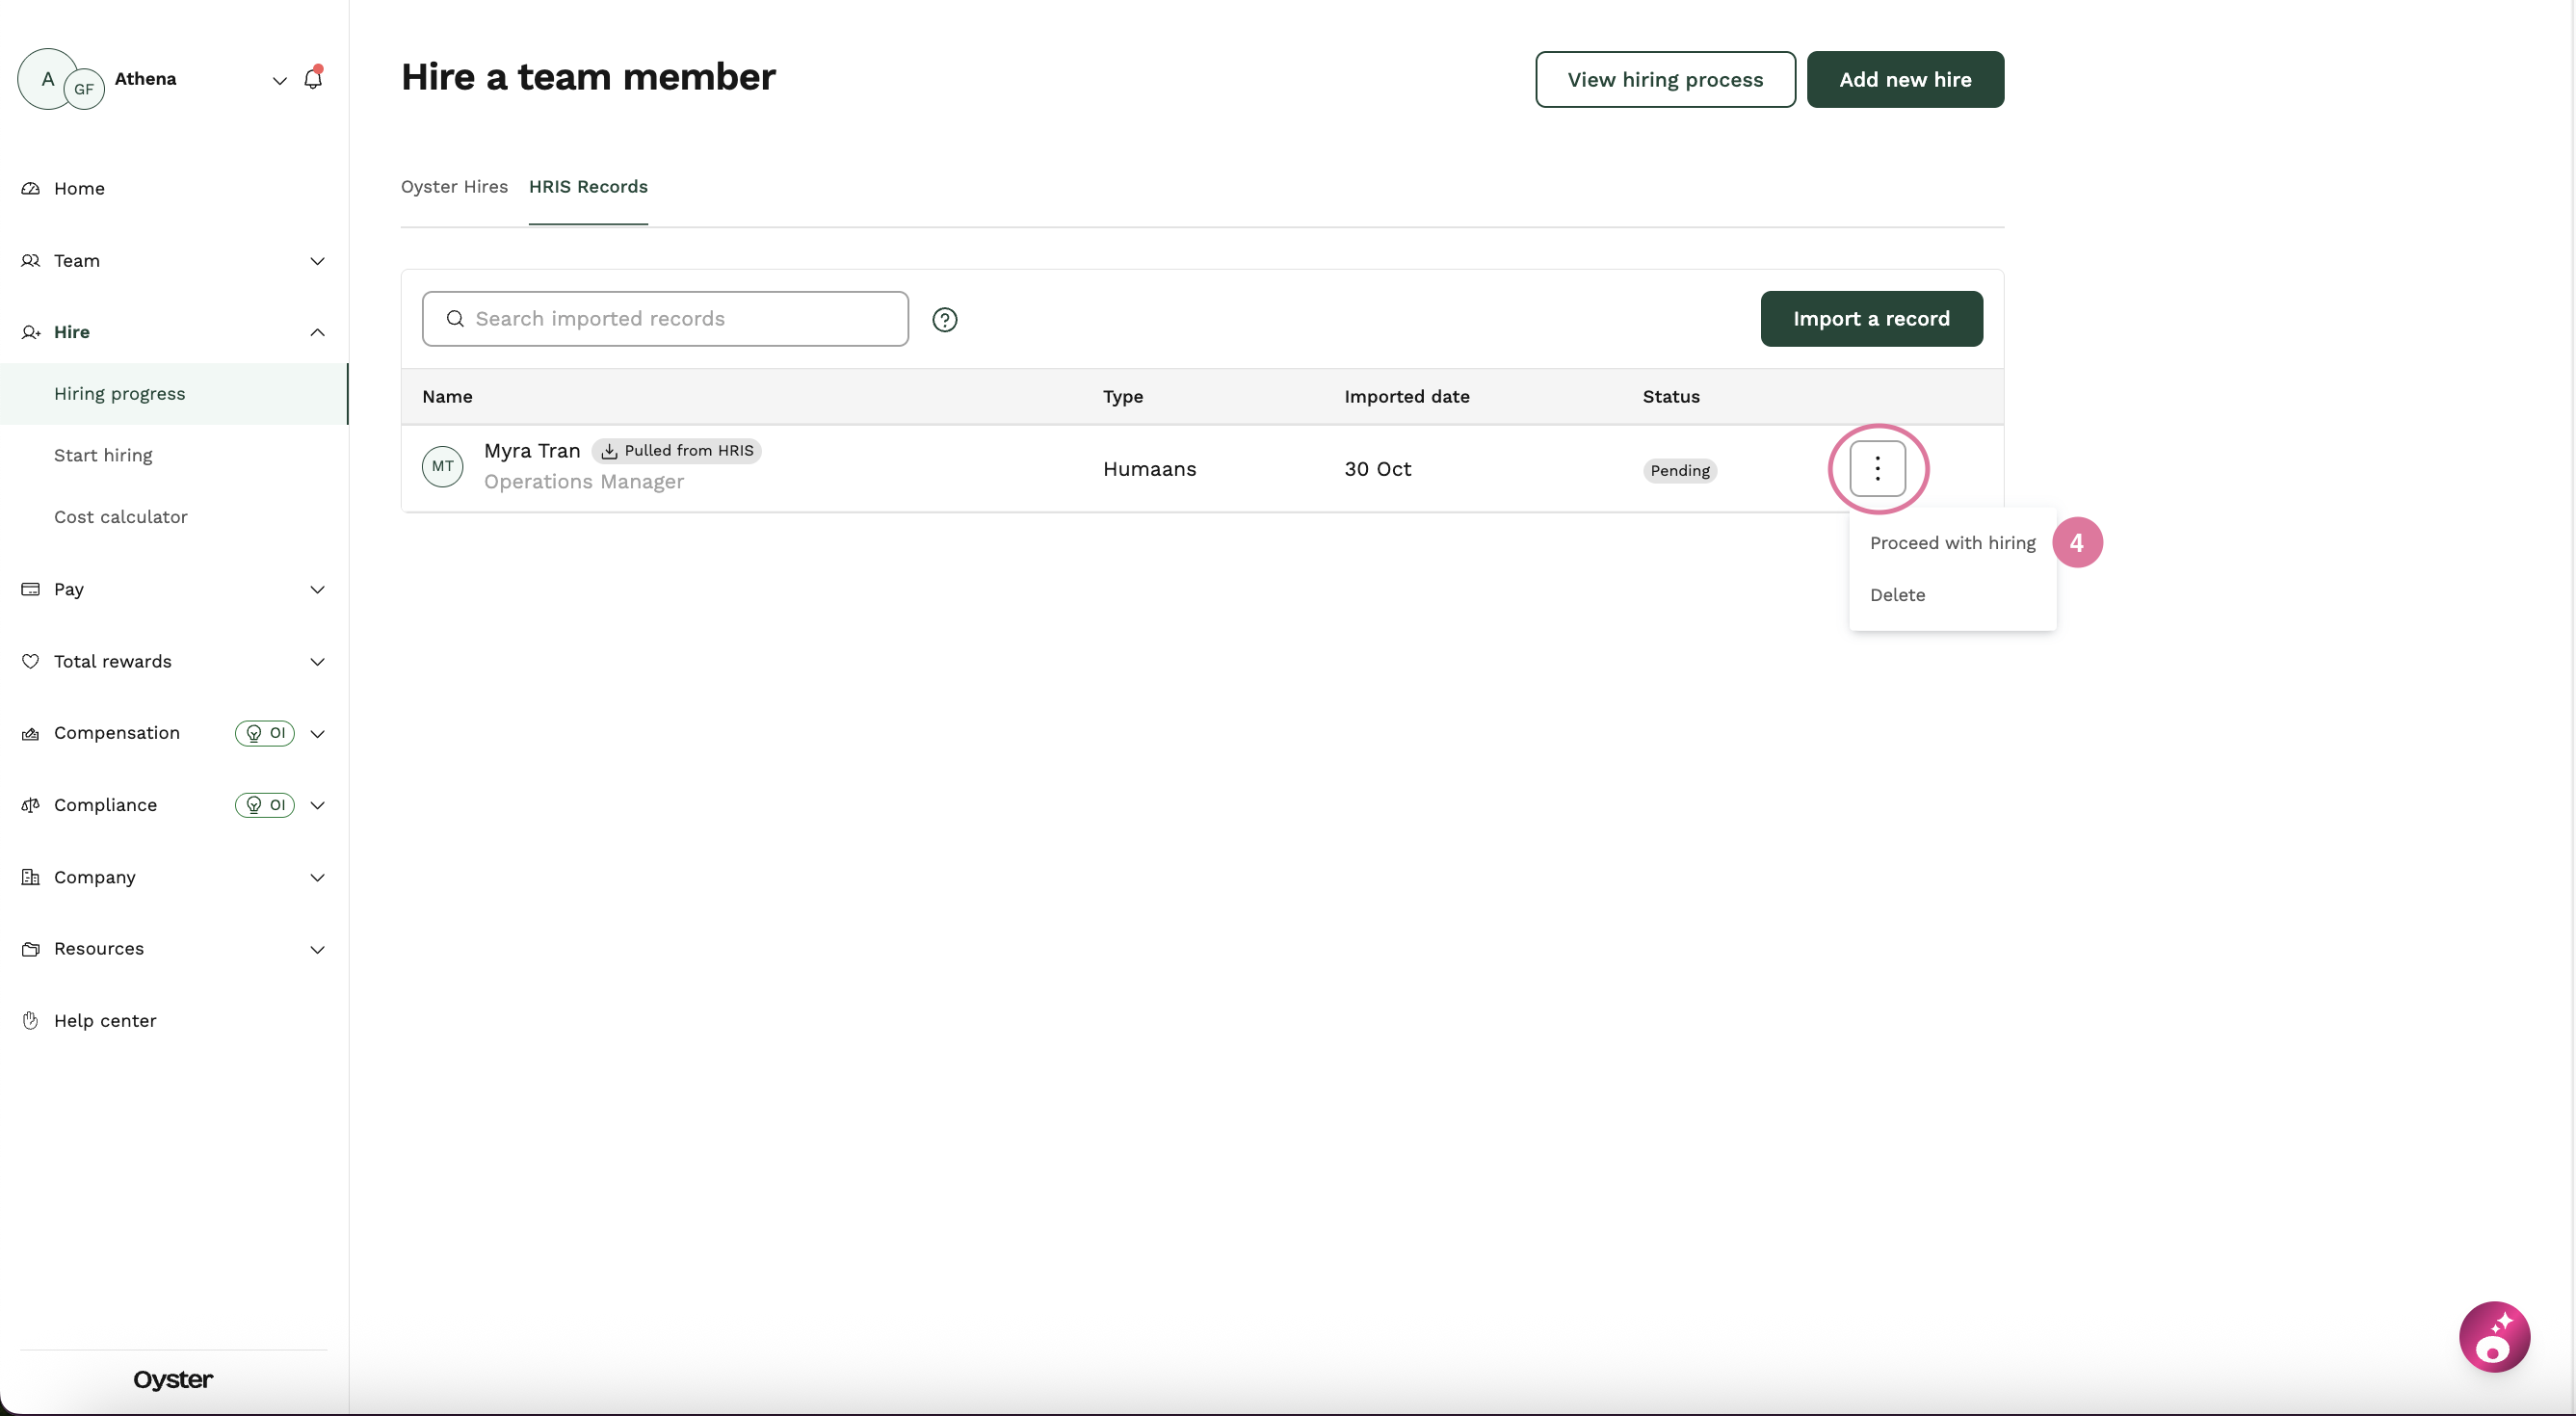Open the notifications bell
Screen dimensions: 2576x1416
313,78
